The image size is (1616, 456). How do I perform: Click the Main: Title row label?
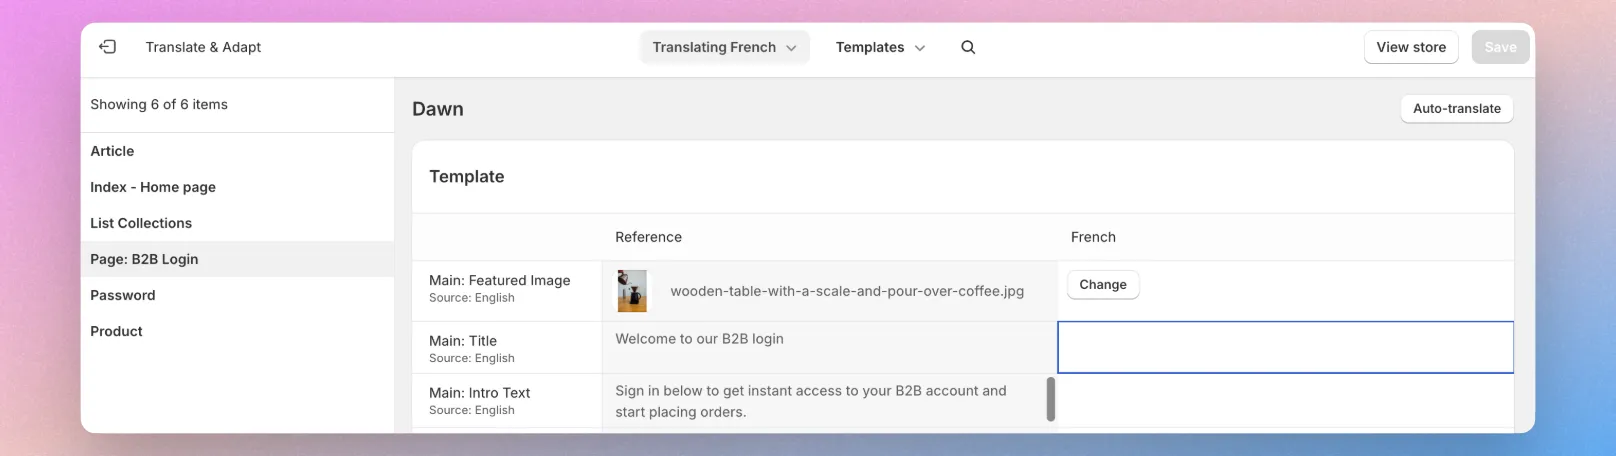click(463, 341)
